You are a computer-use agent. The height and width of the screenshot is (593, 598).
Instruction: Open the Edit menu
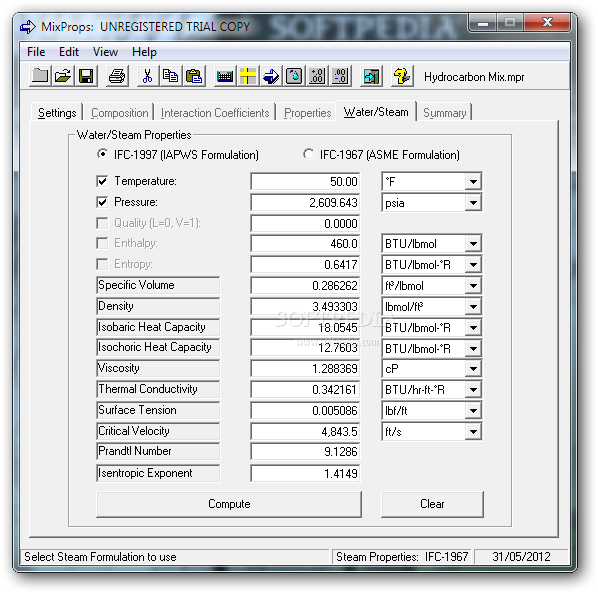click(69, 52)
